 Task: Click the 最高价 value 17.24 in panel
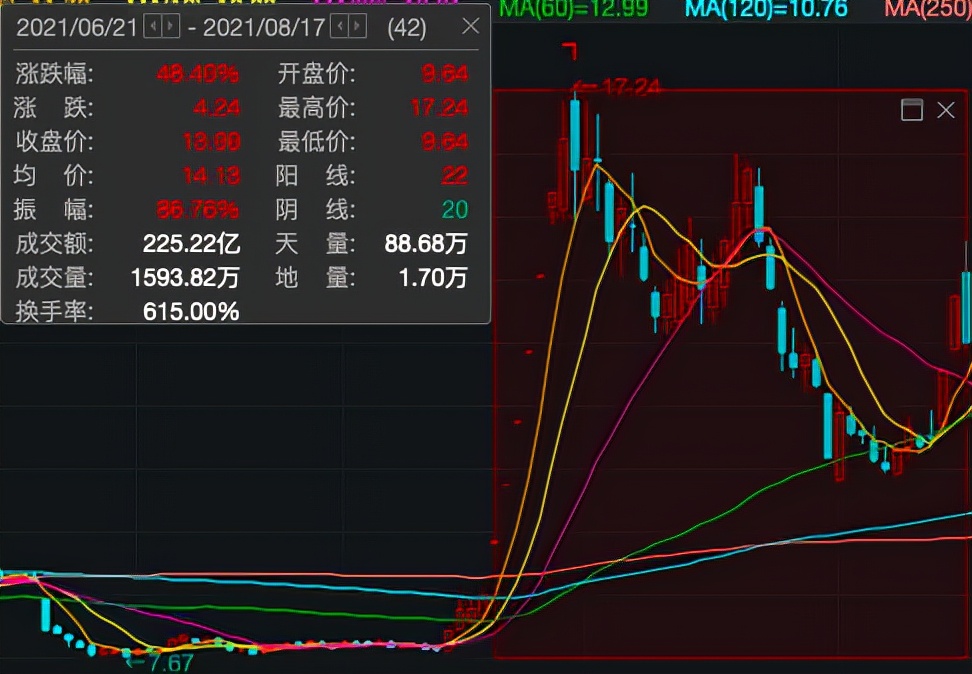(440, 108)
